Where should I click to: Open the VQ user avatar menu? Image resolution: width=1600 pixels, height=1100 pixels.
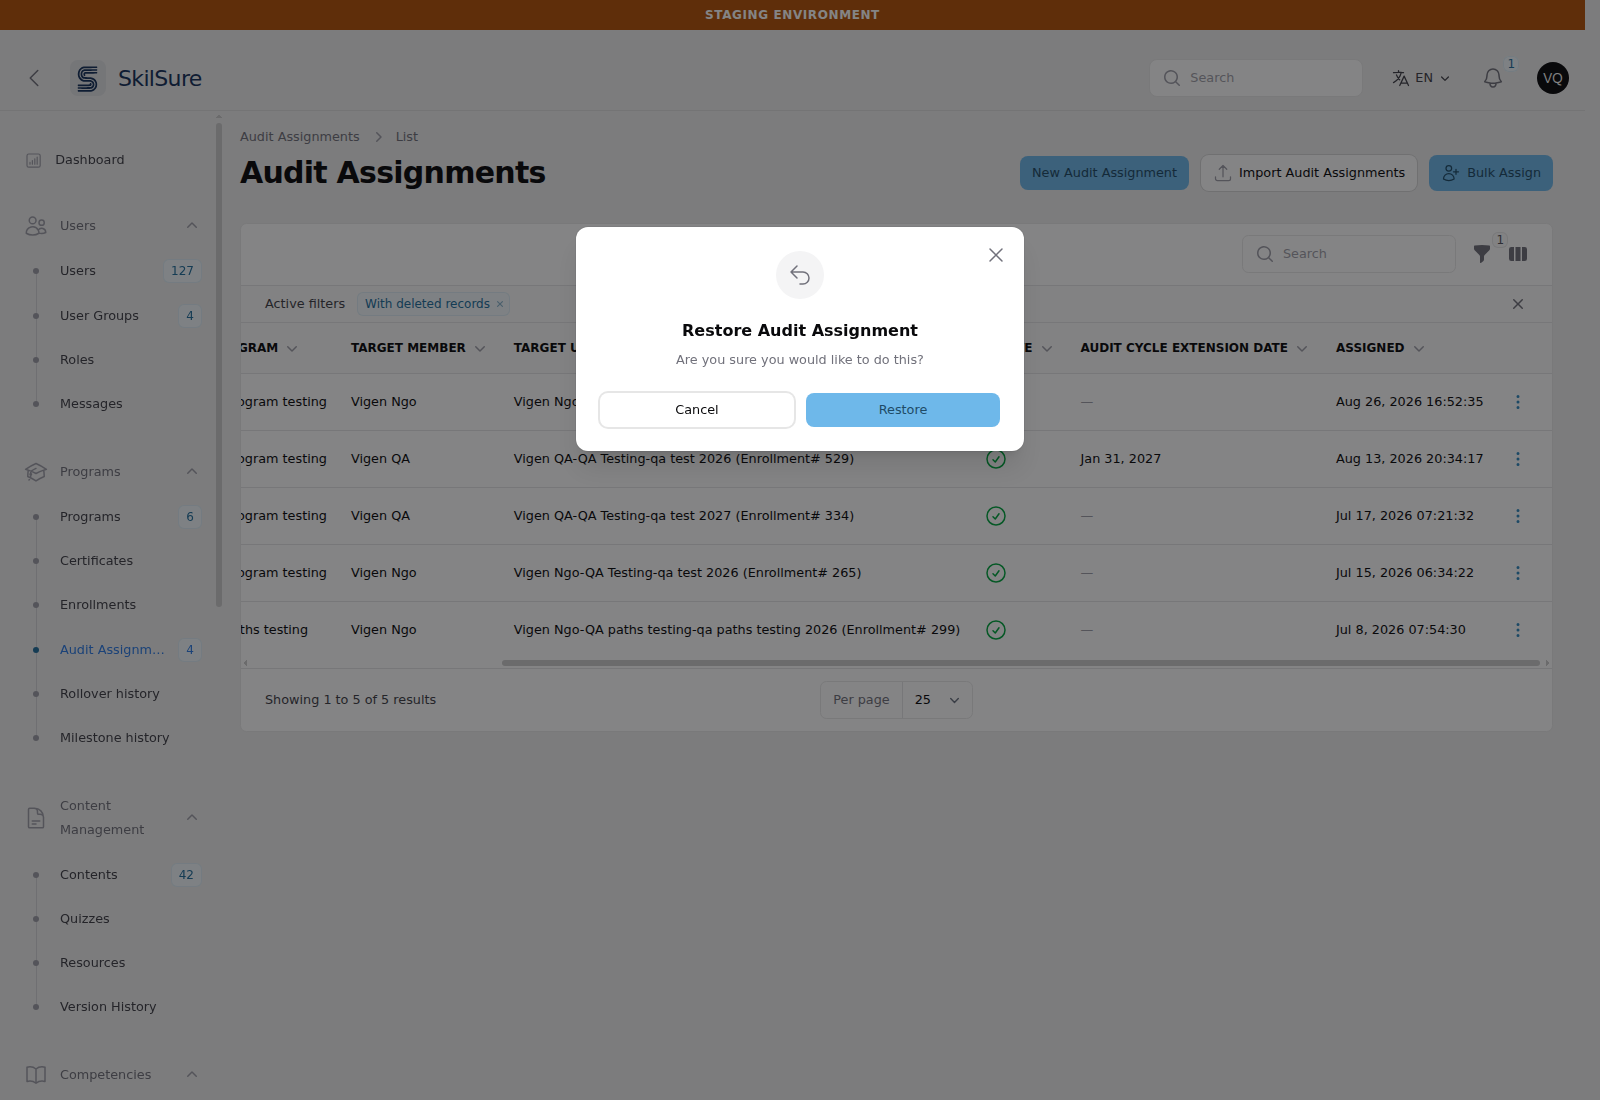[1553, 78]
